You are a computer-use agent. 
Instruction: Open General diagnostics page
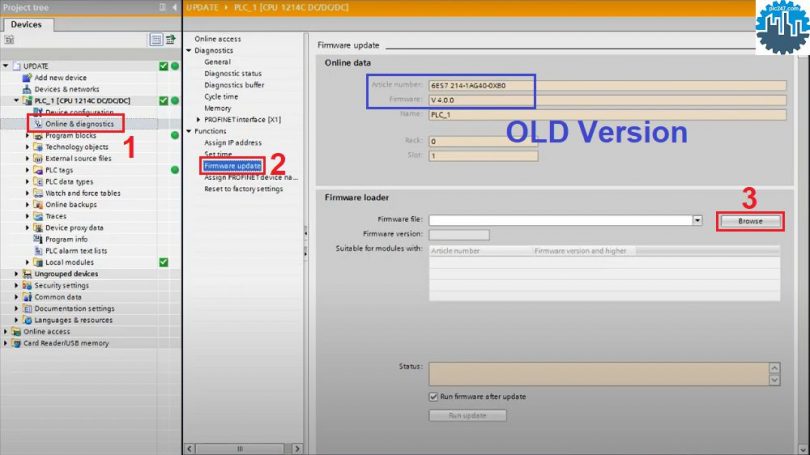pyautogui.click(x=217, y=62)
